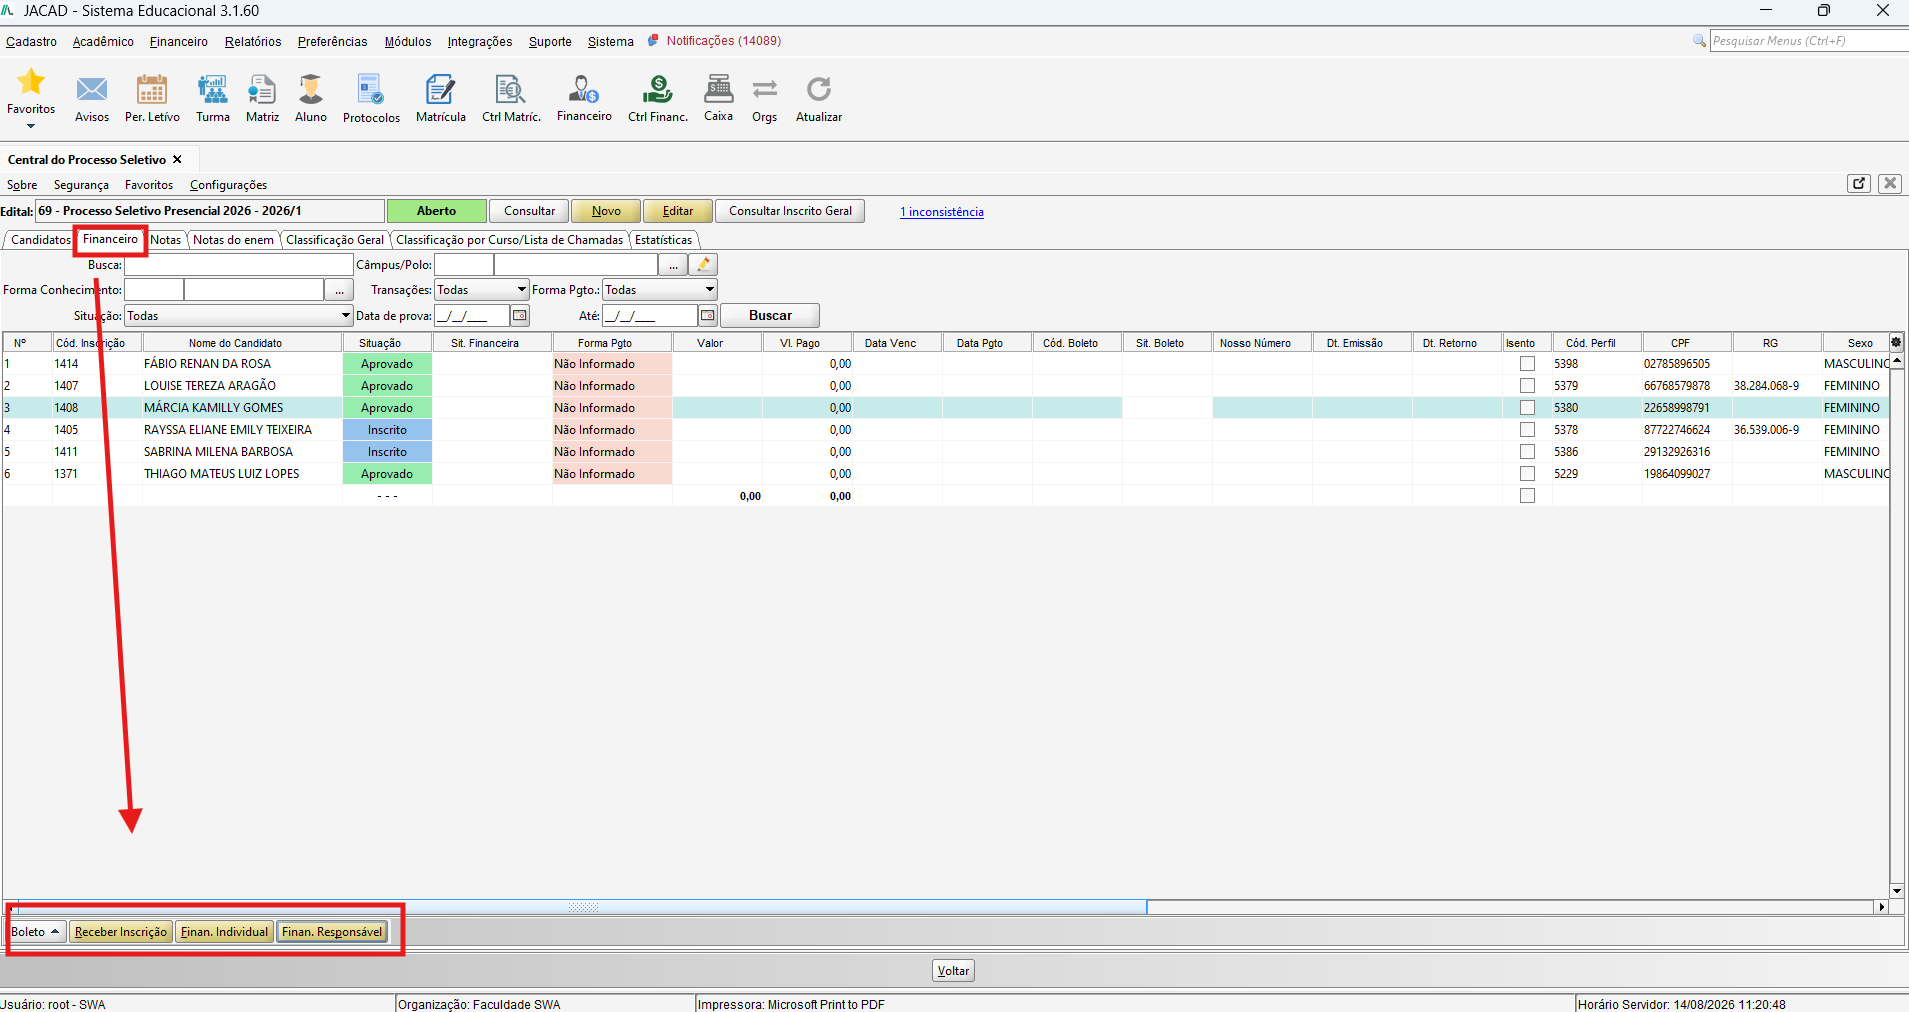This screenshot has width=1909, height=1012.
Task: Switch to the Candidatos tab
Action: 40,240
